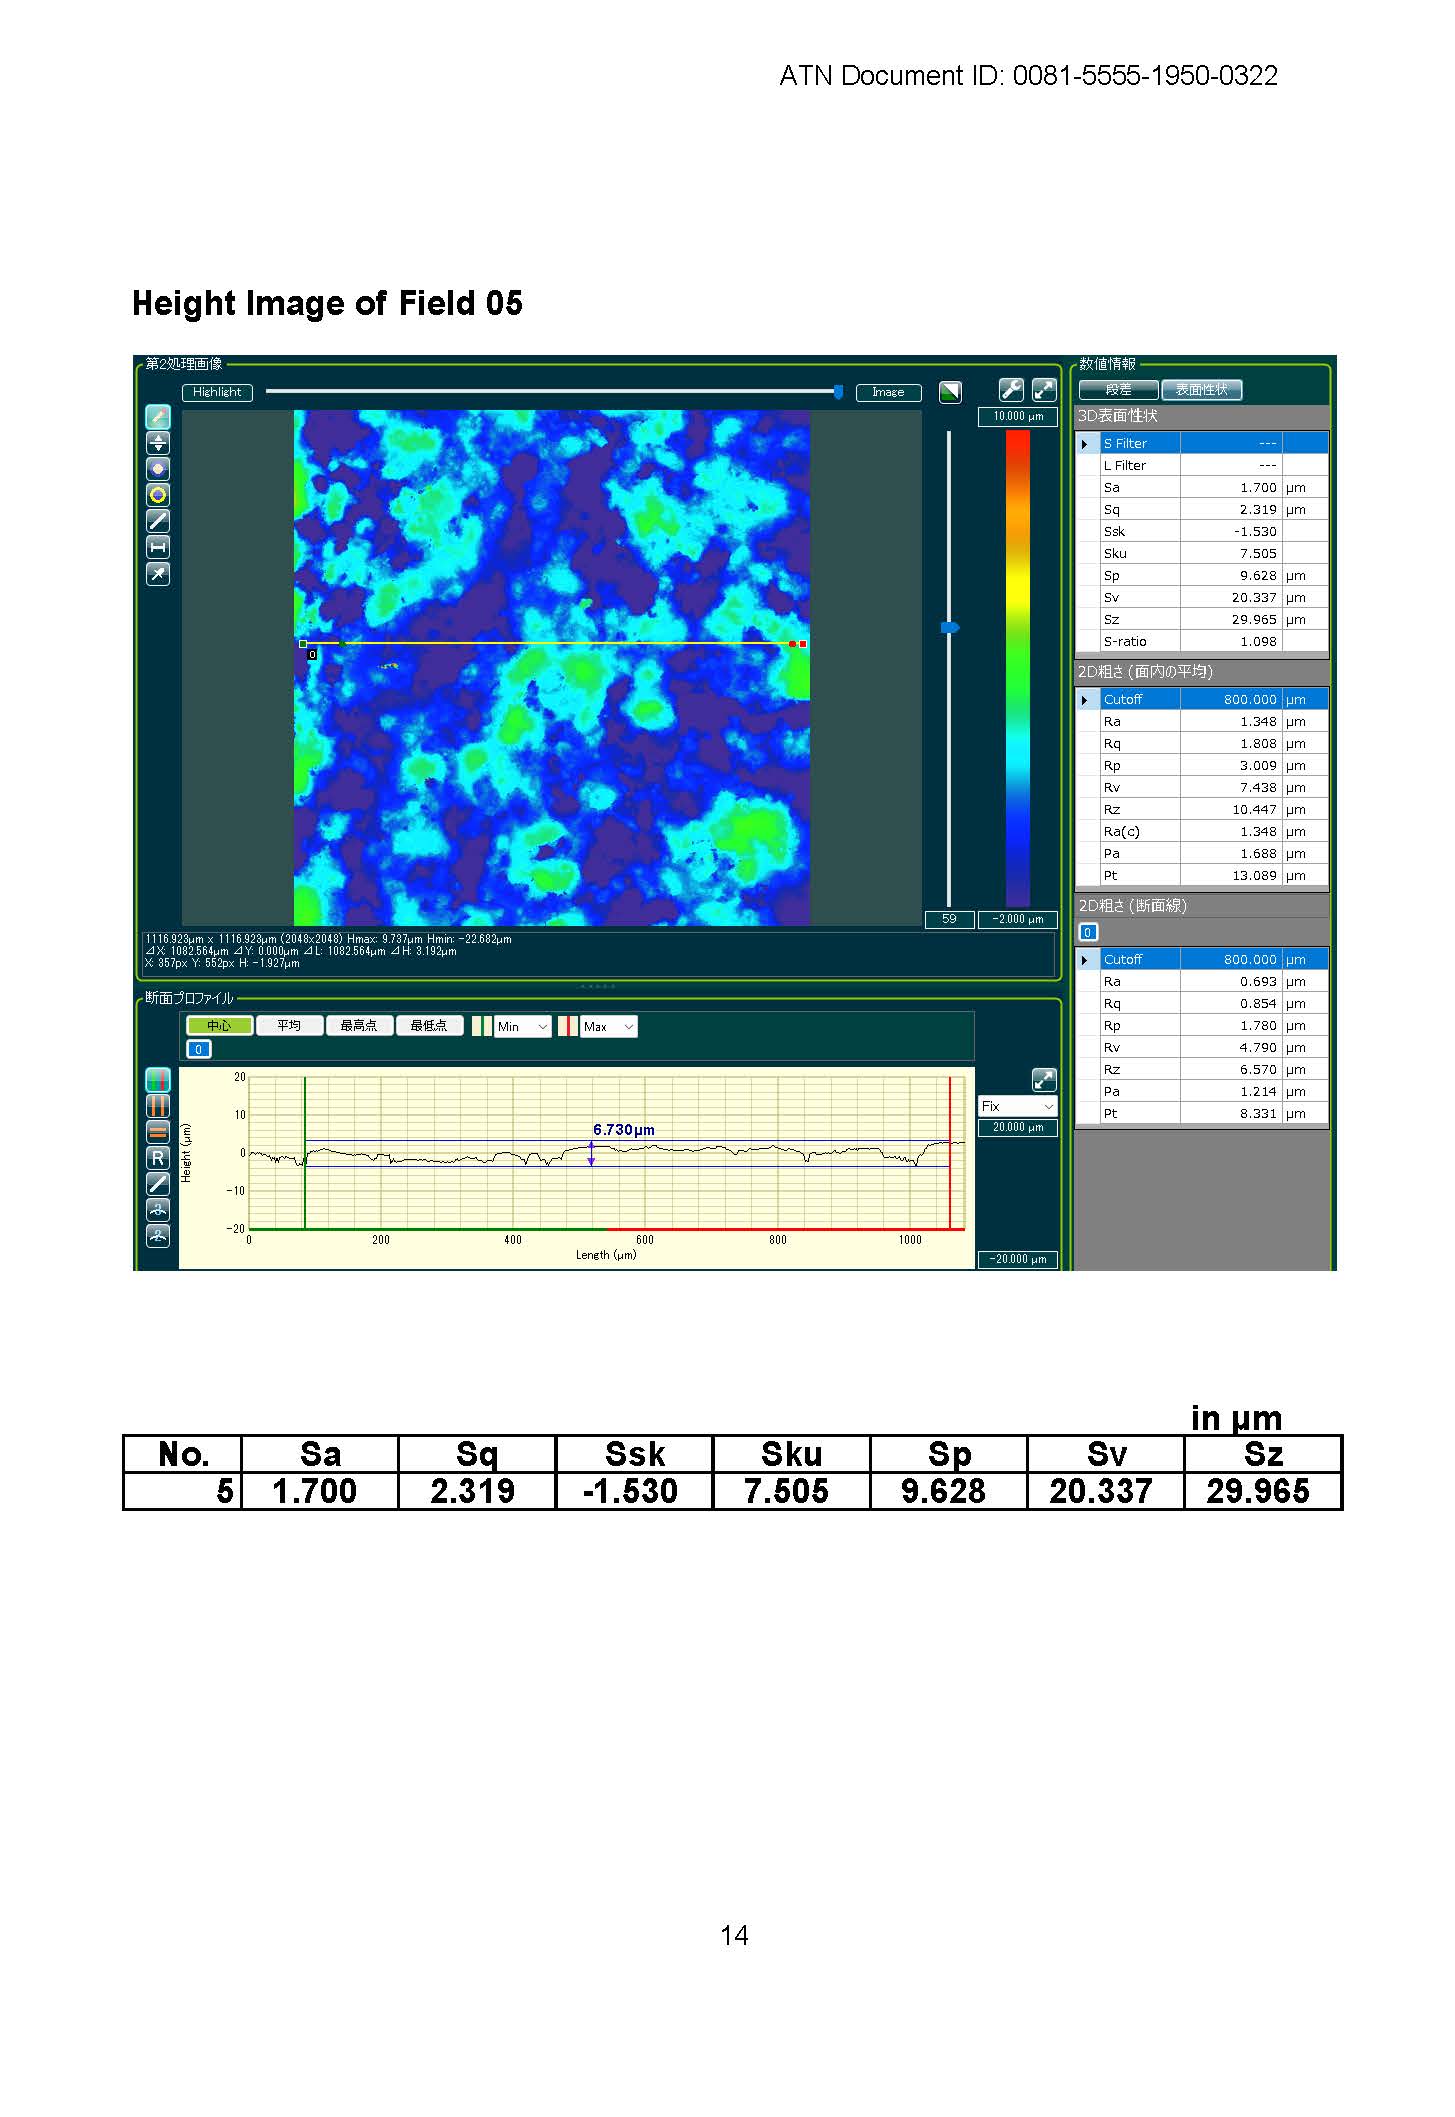This screenshot has width=1455, height=2117.
Task: Click the green color palette icon
Action: tap(950, 392)
